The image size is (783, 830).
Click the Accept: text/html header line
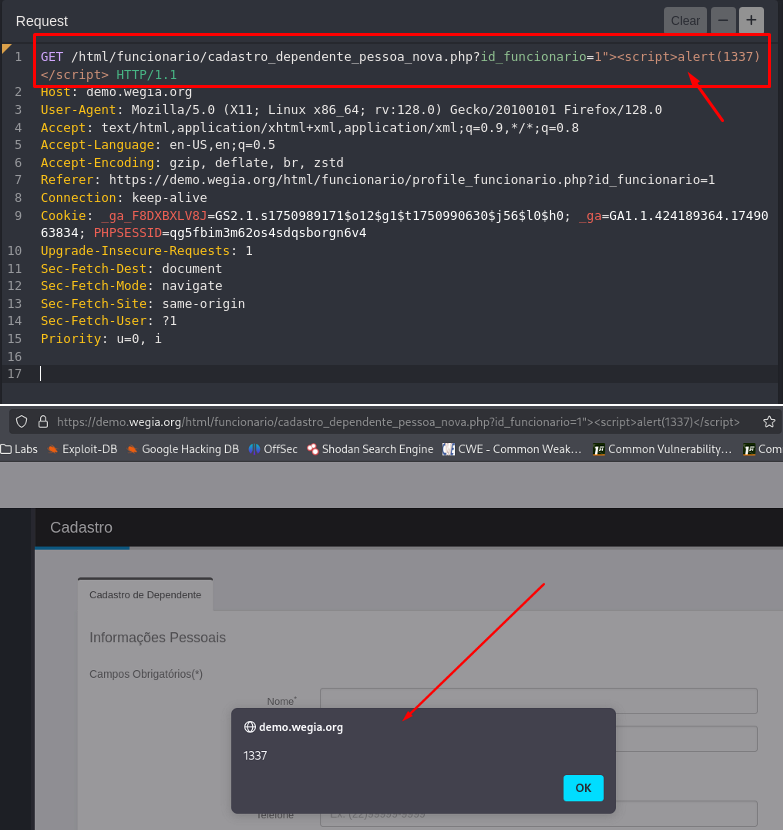coord(310,128)
